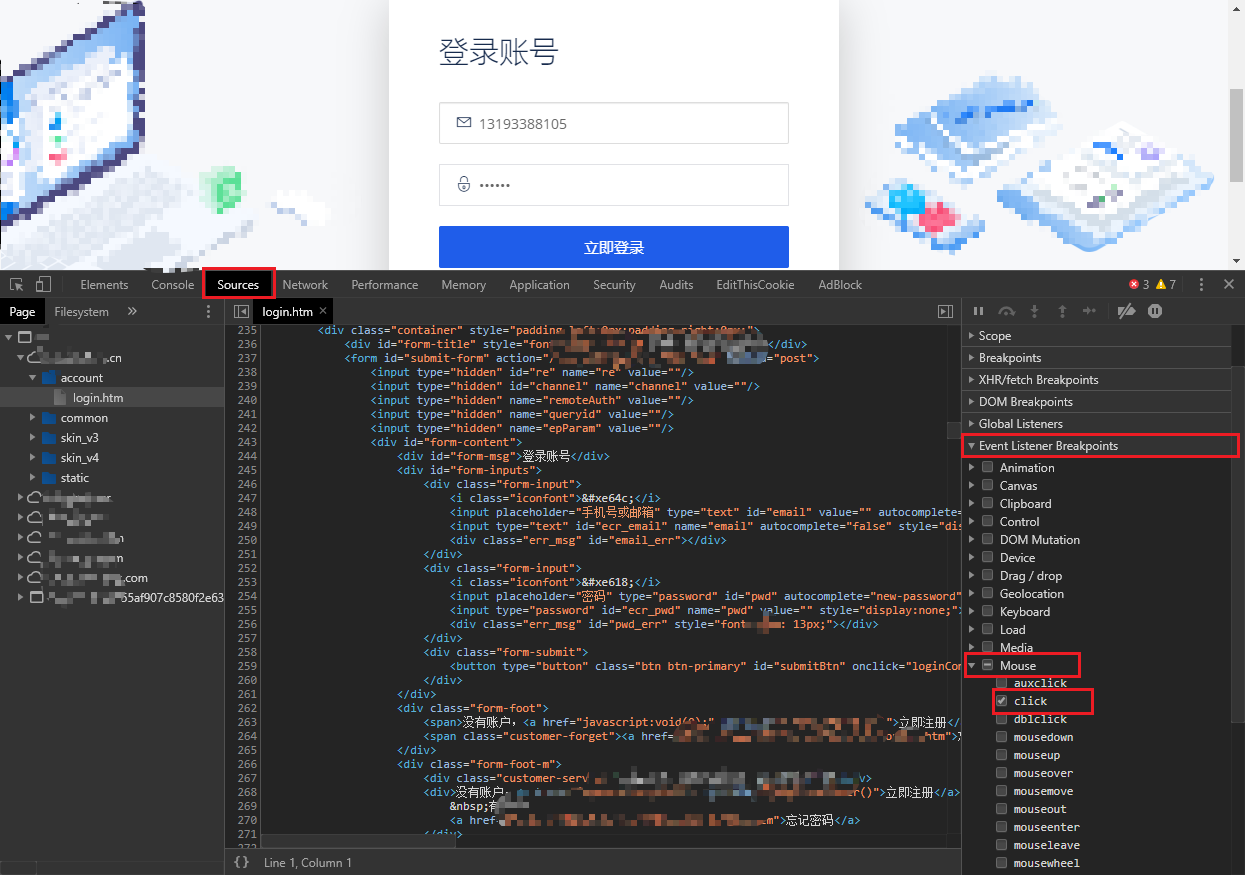The image size is (1245, 875).
Task: Hide the debugger sidebar toggle icon
Action: [x=945, y=312]
